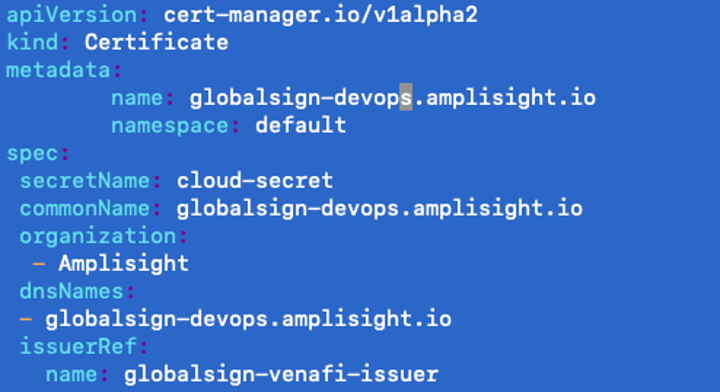720x392 pixels.
Task: Click the orange dash before Amplisight
Action: (x=39, y=264)
